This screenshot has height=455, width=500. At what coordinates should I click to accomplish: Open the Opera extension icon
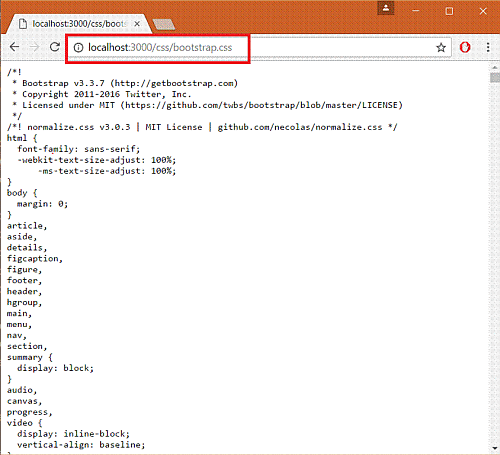point(465,47)
